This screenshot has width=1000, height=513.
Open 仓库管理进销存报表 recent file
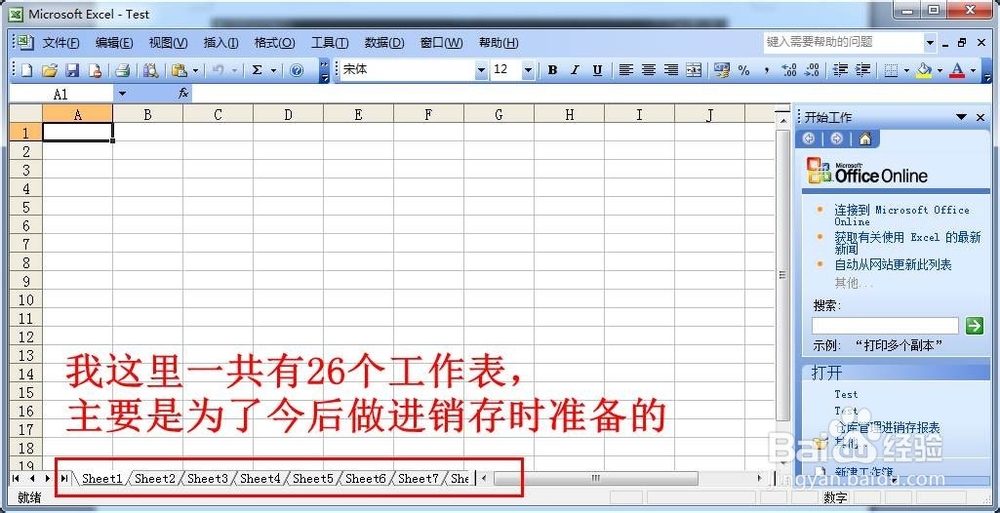tap(887, 428)
